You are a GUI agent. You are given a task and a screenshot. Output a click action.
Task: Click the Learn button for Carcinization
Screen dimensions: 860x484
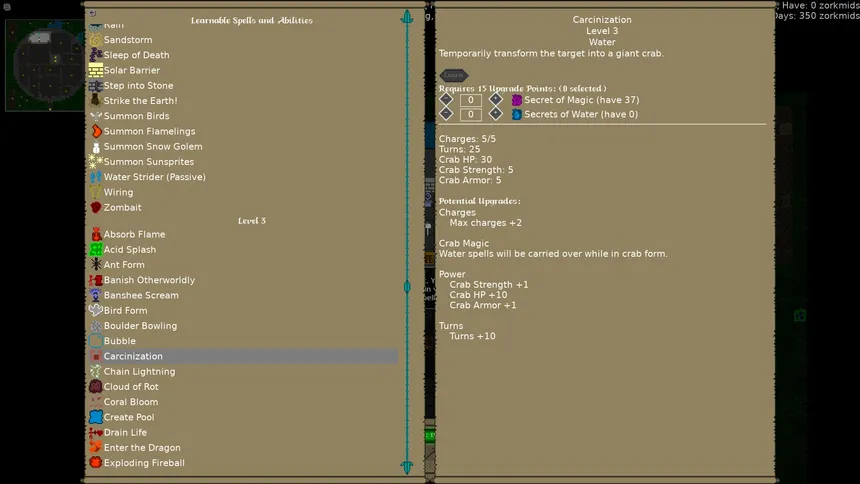454,75
